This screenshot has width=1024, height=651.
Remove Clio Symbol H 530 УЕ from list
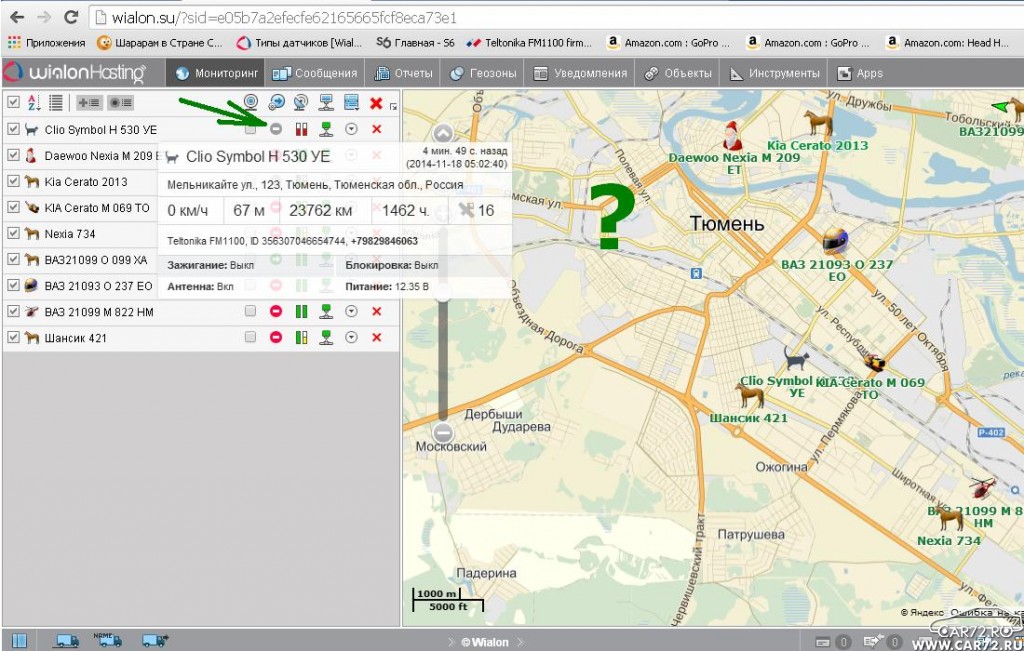pyautogui.click(x=377, y=129)
